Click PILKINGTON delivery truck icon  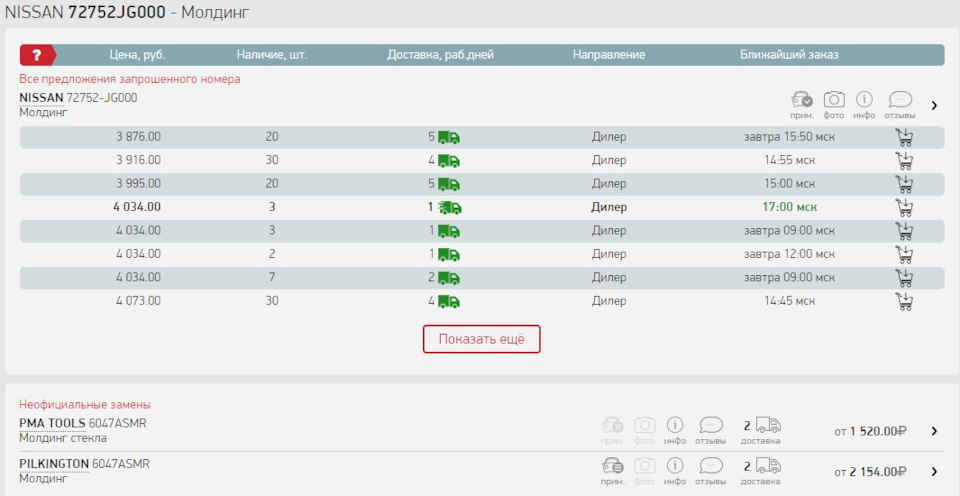(768, 466)
